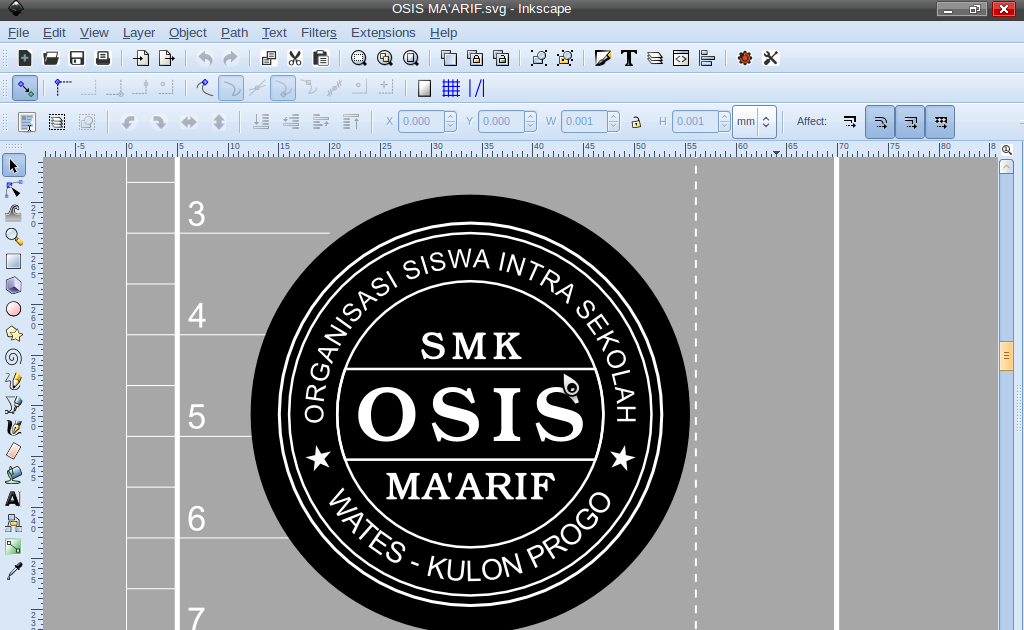Viewport: 1024px width, 630px height.
Task: Undo the last action
Action: pos(205,58)
